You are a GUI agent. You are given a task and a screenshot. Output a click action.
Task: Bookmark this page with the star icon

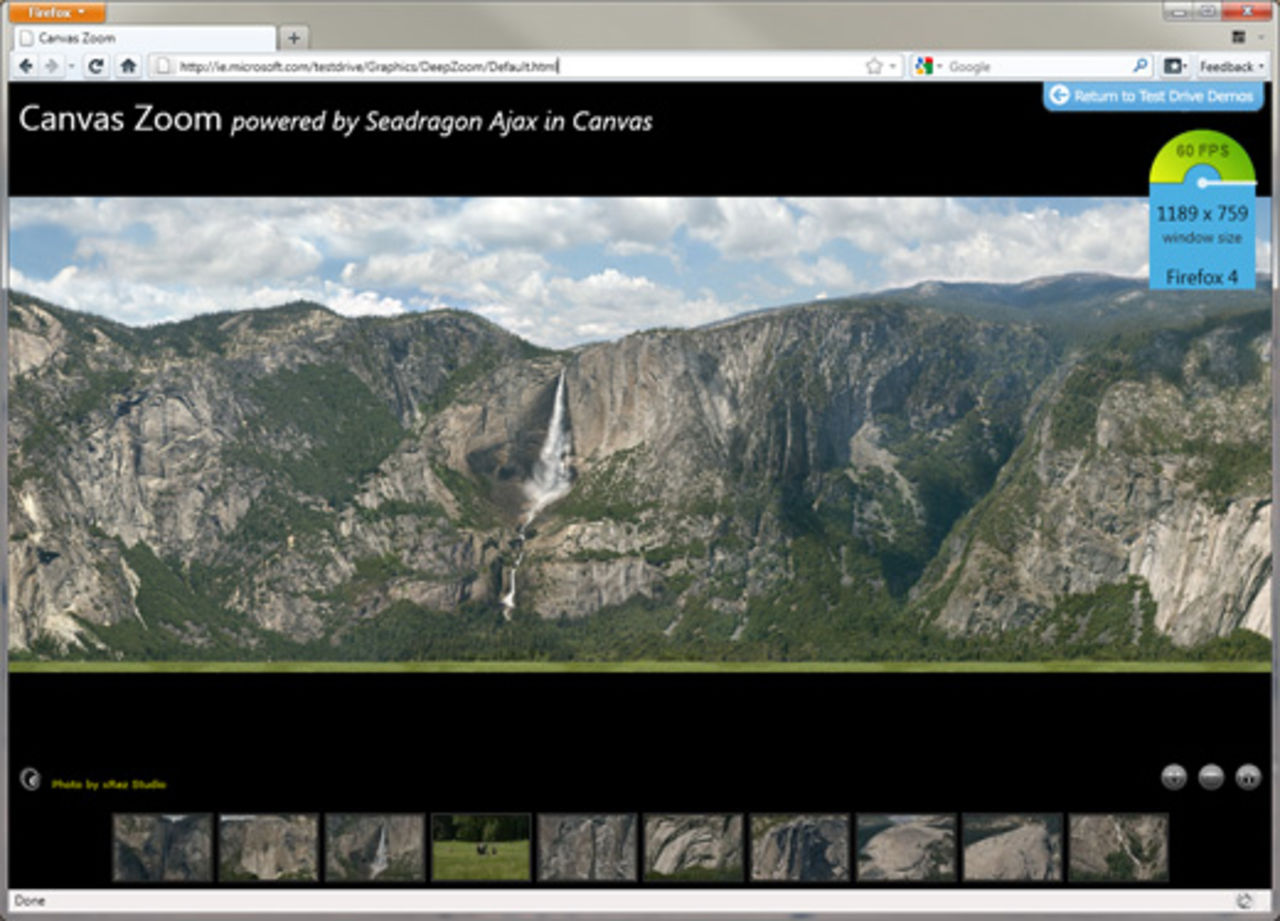[x=873, y=66]
